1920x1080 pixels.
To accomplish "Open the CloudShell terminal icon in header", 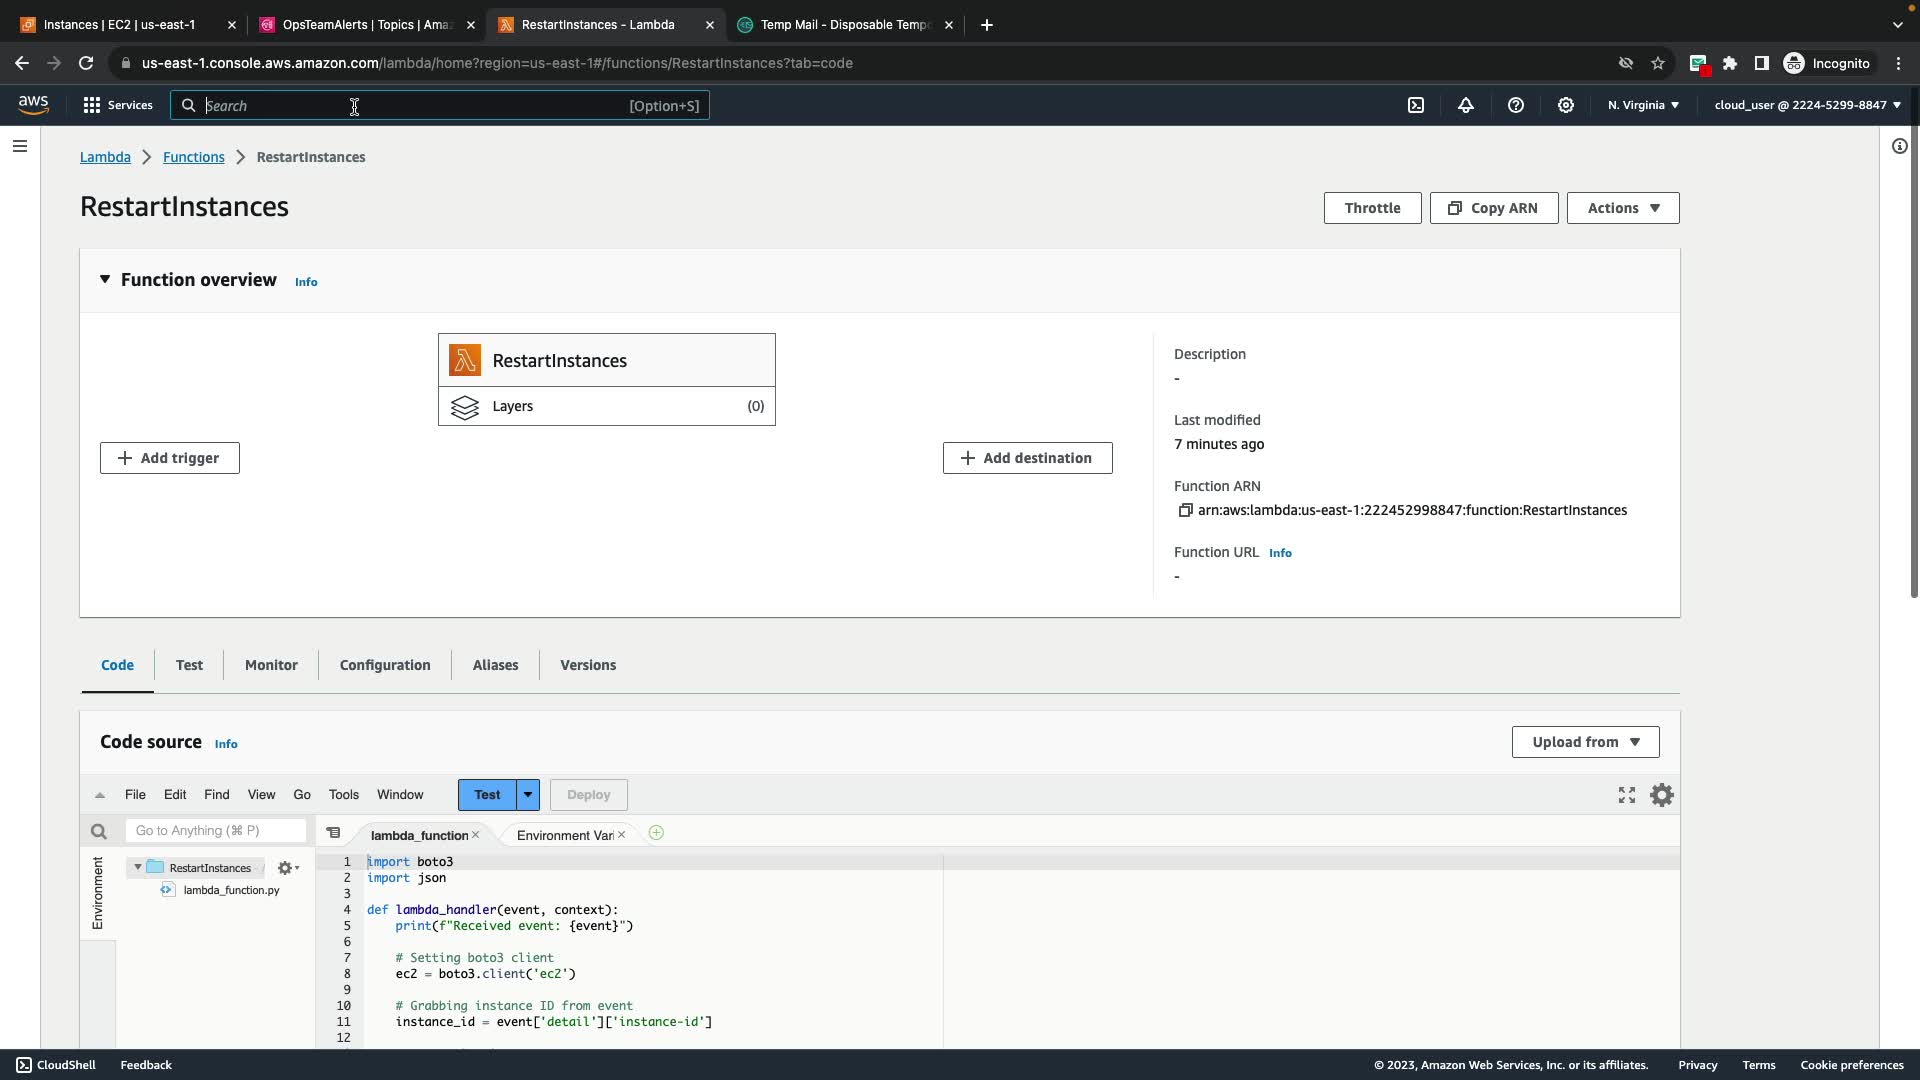I will tap(1416, 105).
